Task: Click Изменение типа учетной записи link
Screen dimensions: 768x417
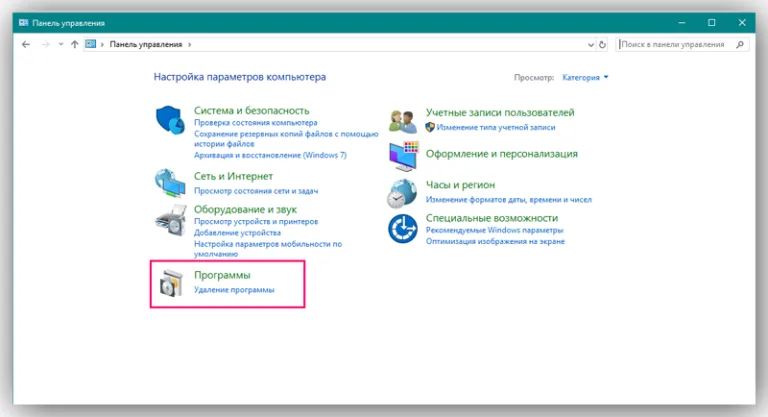Action: coord(495,127)
